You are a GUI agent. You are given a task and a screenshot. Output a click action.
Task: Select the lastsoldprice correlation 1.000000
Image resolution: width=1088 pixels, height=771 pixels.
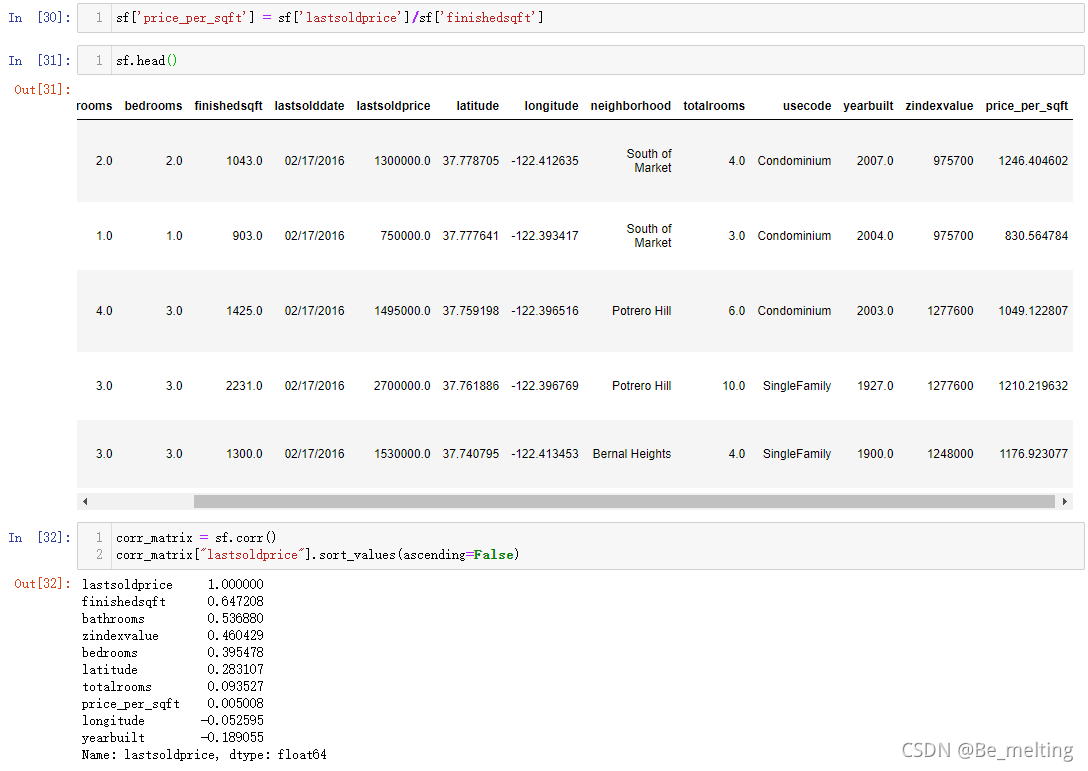[235, 584]
